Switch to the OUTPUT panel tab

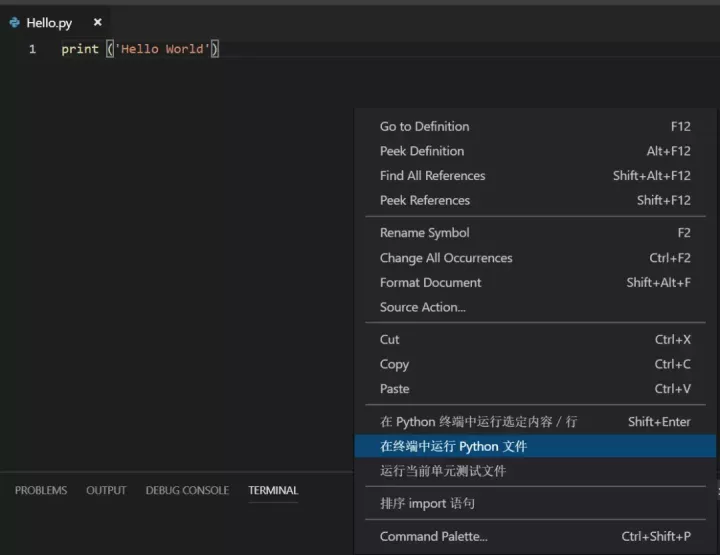pos(106,491)
